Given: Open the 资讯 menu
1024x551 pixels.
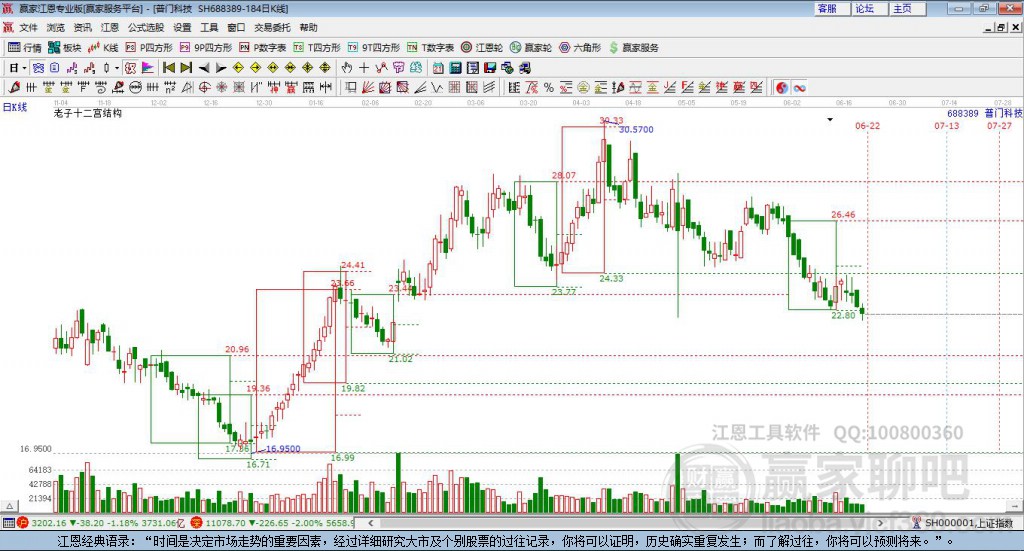Looking at the screenshot, I should [x=82, y=27].
